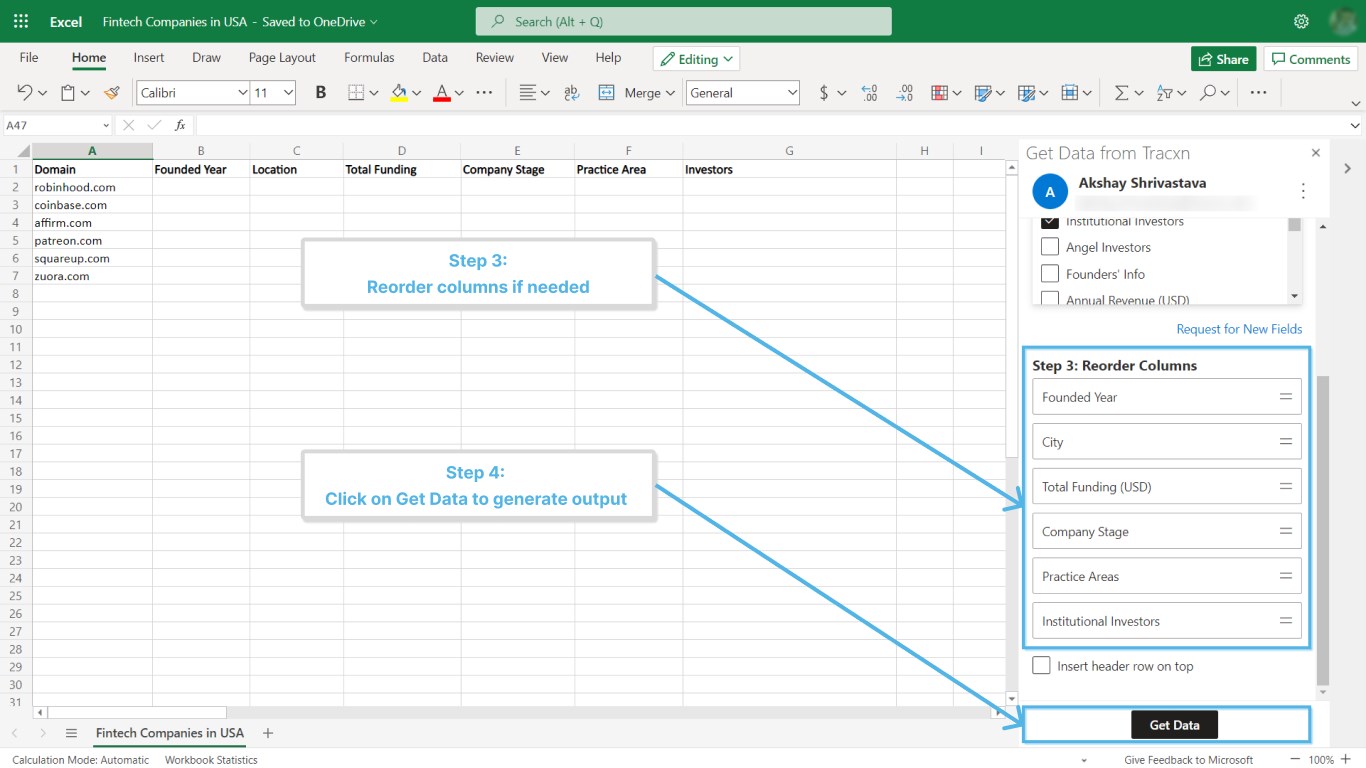Viewport: 1366px width, 768px height.
Task: Toggle Wrap Text icon
Action: click(x=572, y=93)
